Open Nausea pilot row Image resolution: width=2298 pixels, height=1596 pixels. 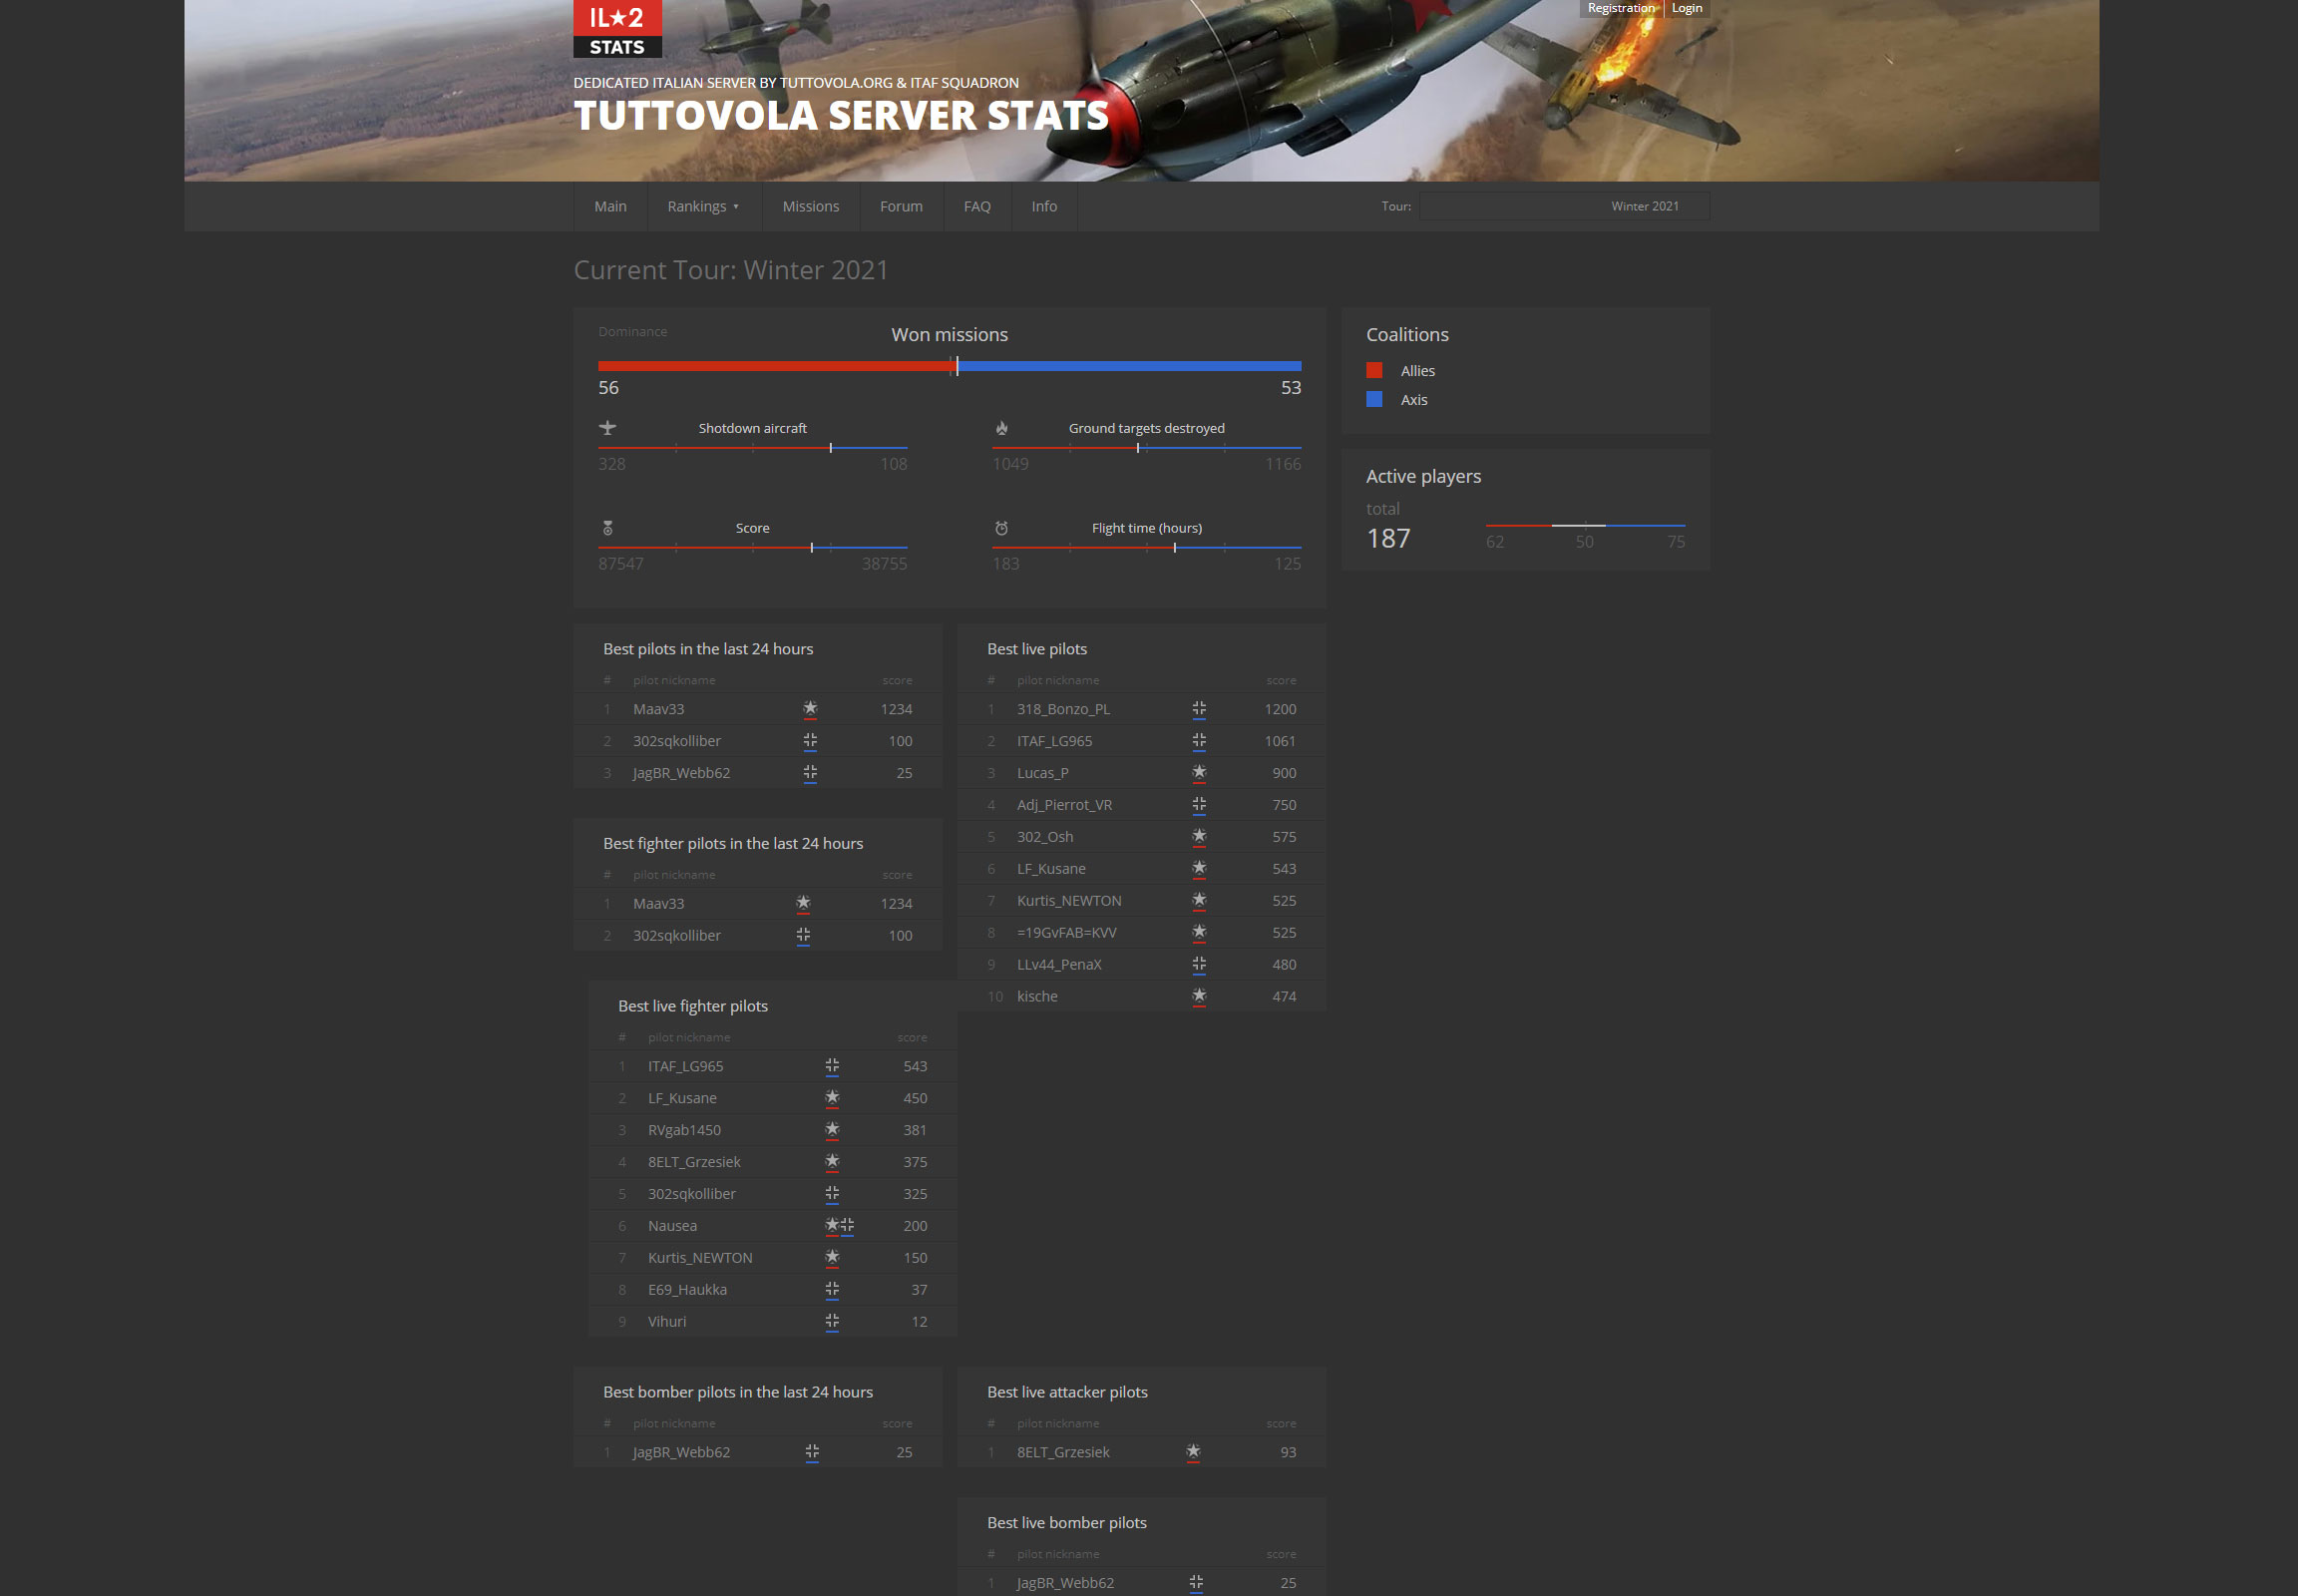click(x=773, y=1226)
